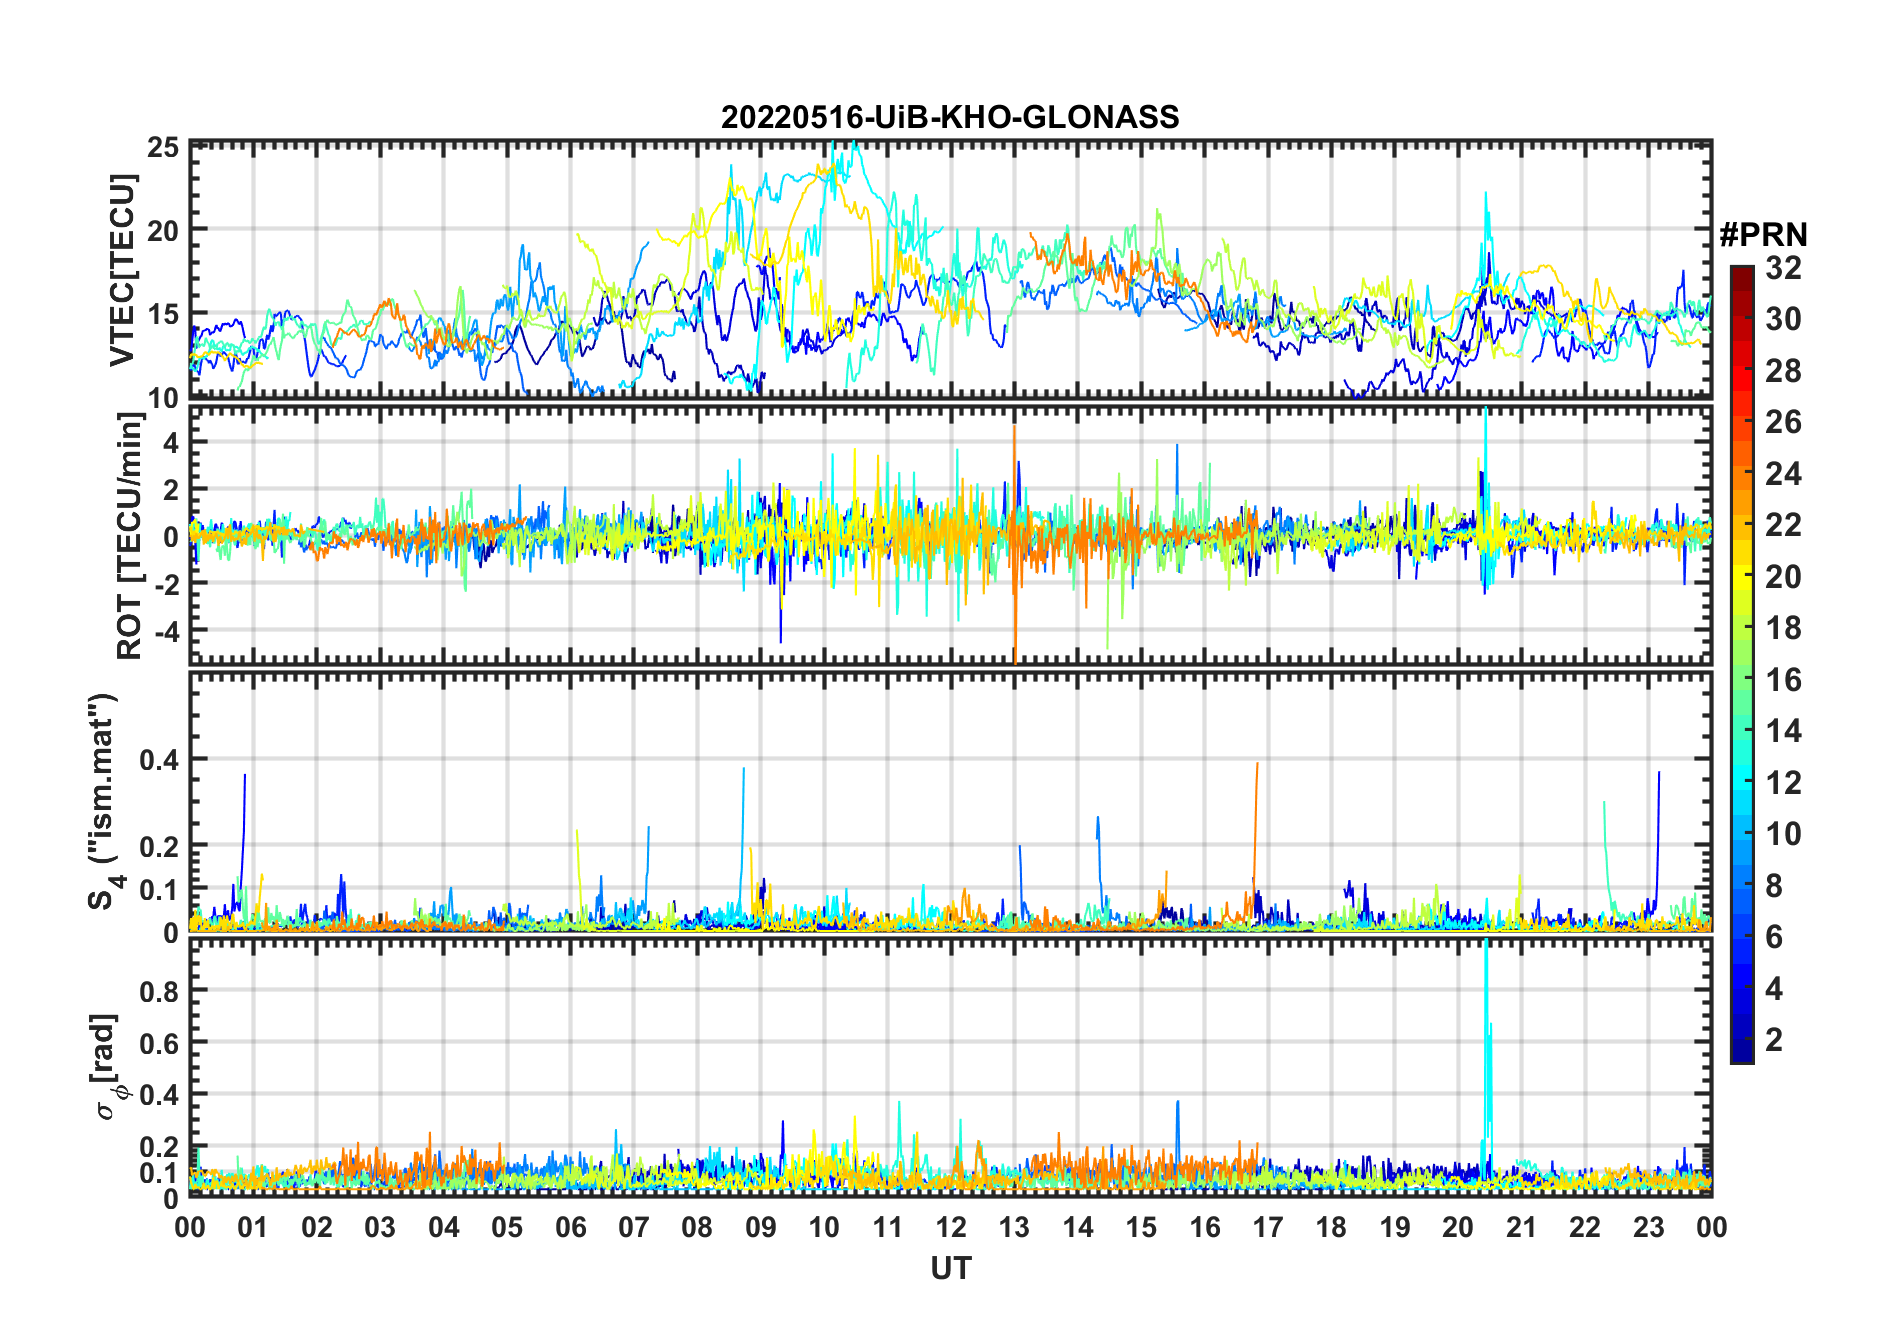Click the yellow colorbar segment near 20

tap(1742, 575)
